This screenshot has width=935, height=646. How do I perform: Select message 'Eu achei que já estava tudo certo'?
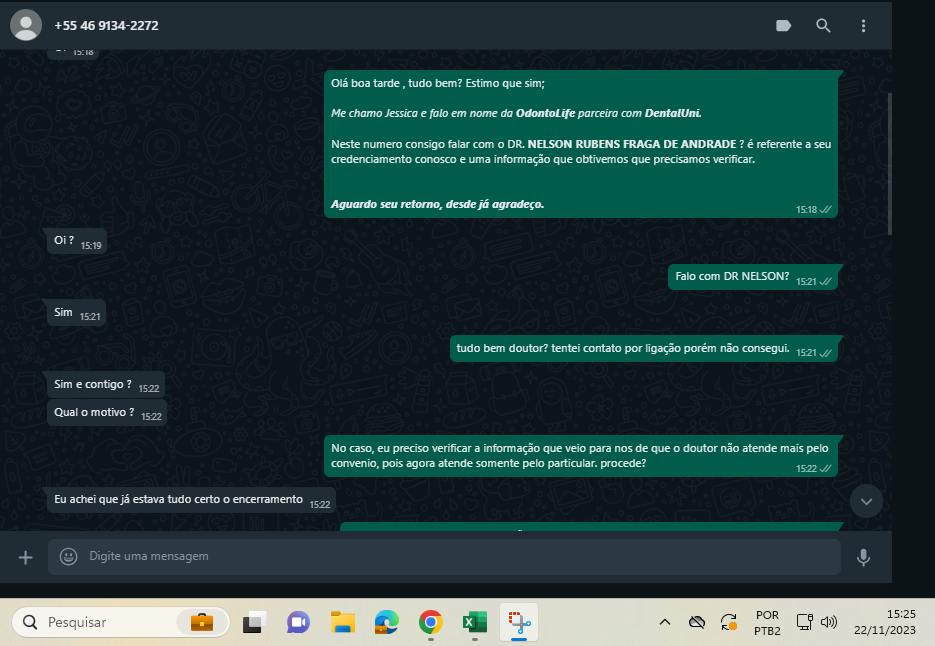[191, 500]
